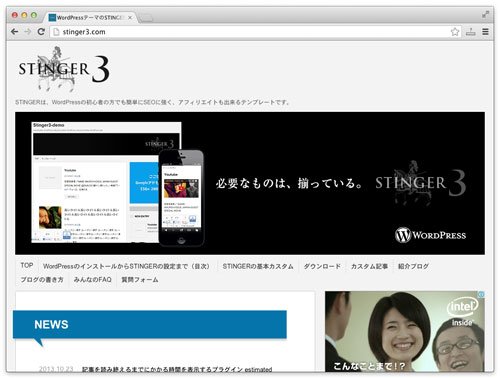
Task: Close the WordPress STINGER browser tab
Action: click(130, 18)
